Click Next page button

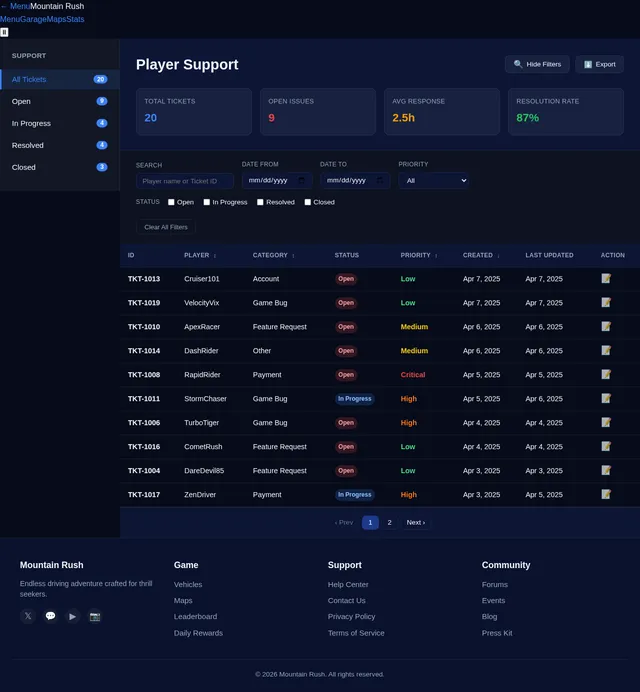click(x=416, y=523)
